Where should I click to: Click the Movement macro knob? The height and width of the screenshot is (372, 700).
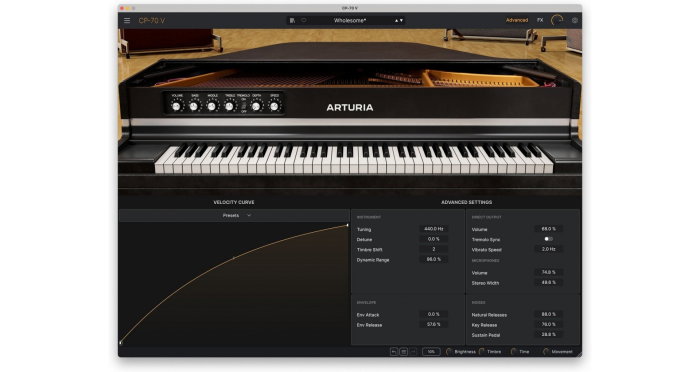(546, 352)
